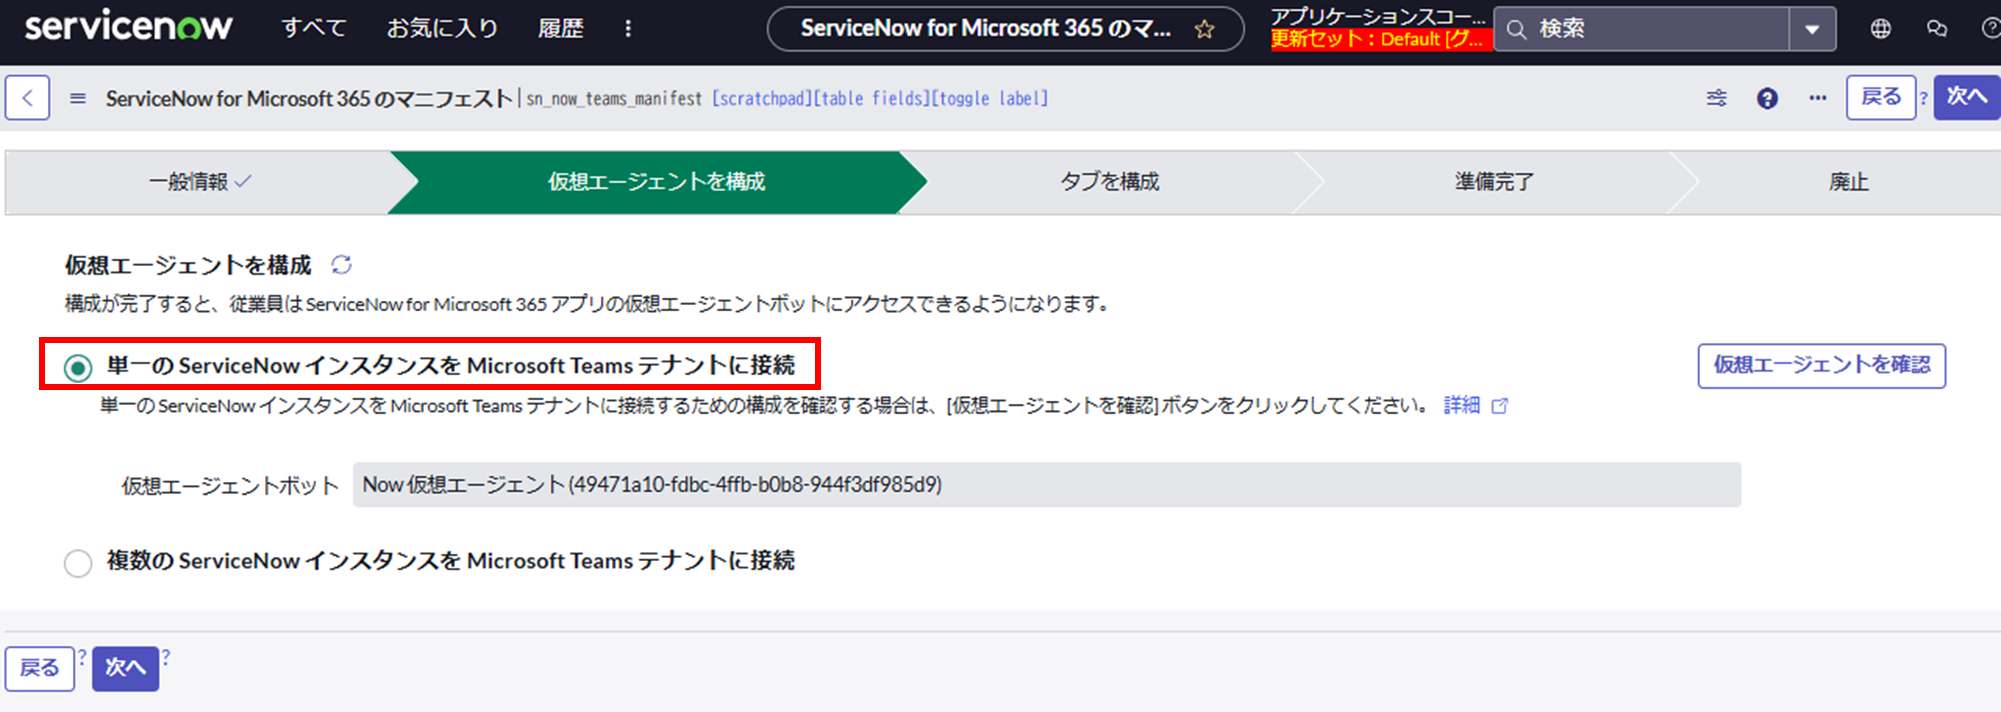Open the chat sidebar icon
2001x712 pixels.
(1937, 29)
